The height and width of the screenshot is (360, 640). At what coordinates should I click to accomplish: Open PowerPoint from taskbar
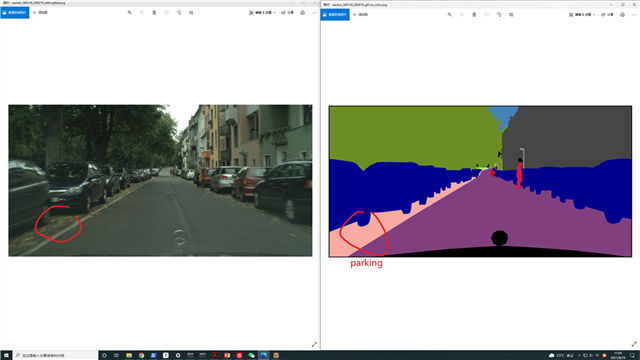point(227,356)
